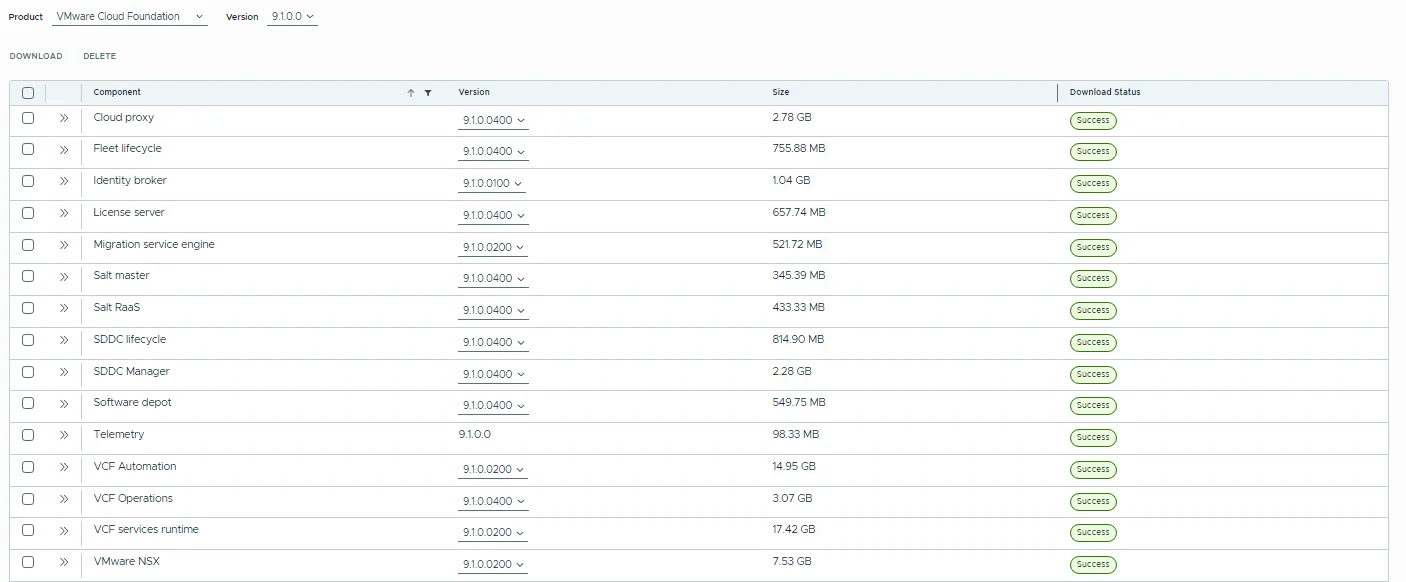Click the 17.42 GB size cell
The width and height of the screenshot is (1406, 582).
tap(794, 530)
